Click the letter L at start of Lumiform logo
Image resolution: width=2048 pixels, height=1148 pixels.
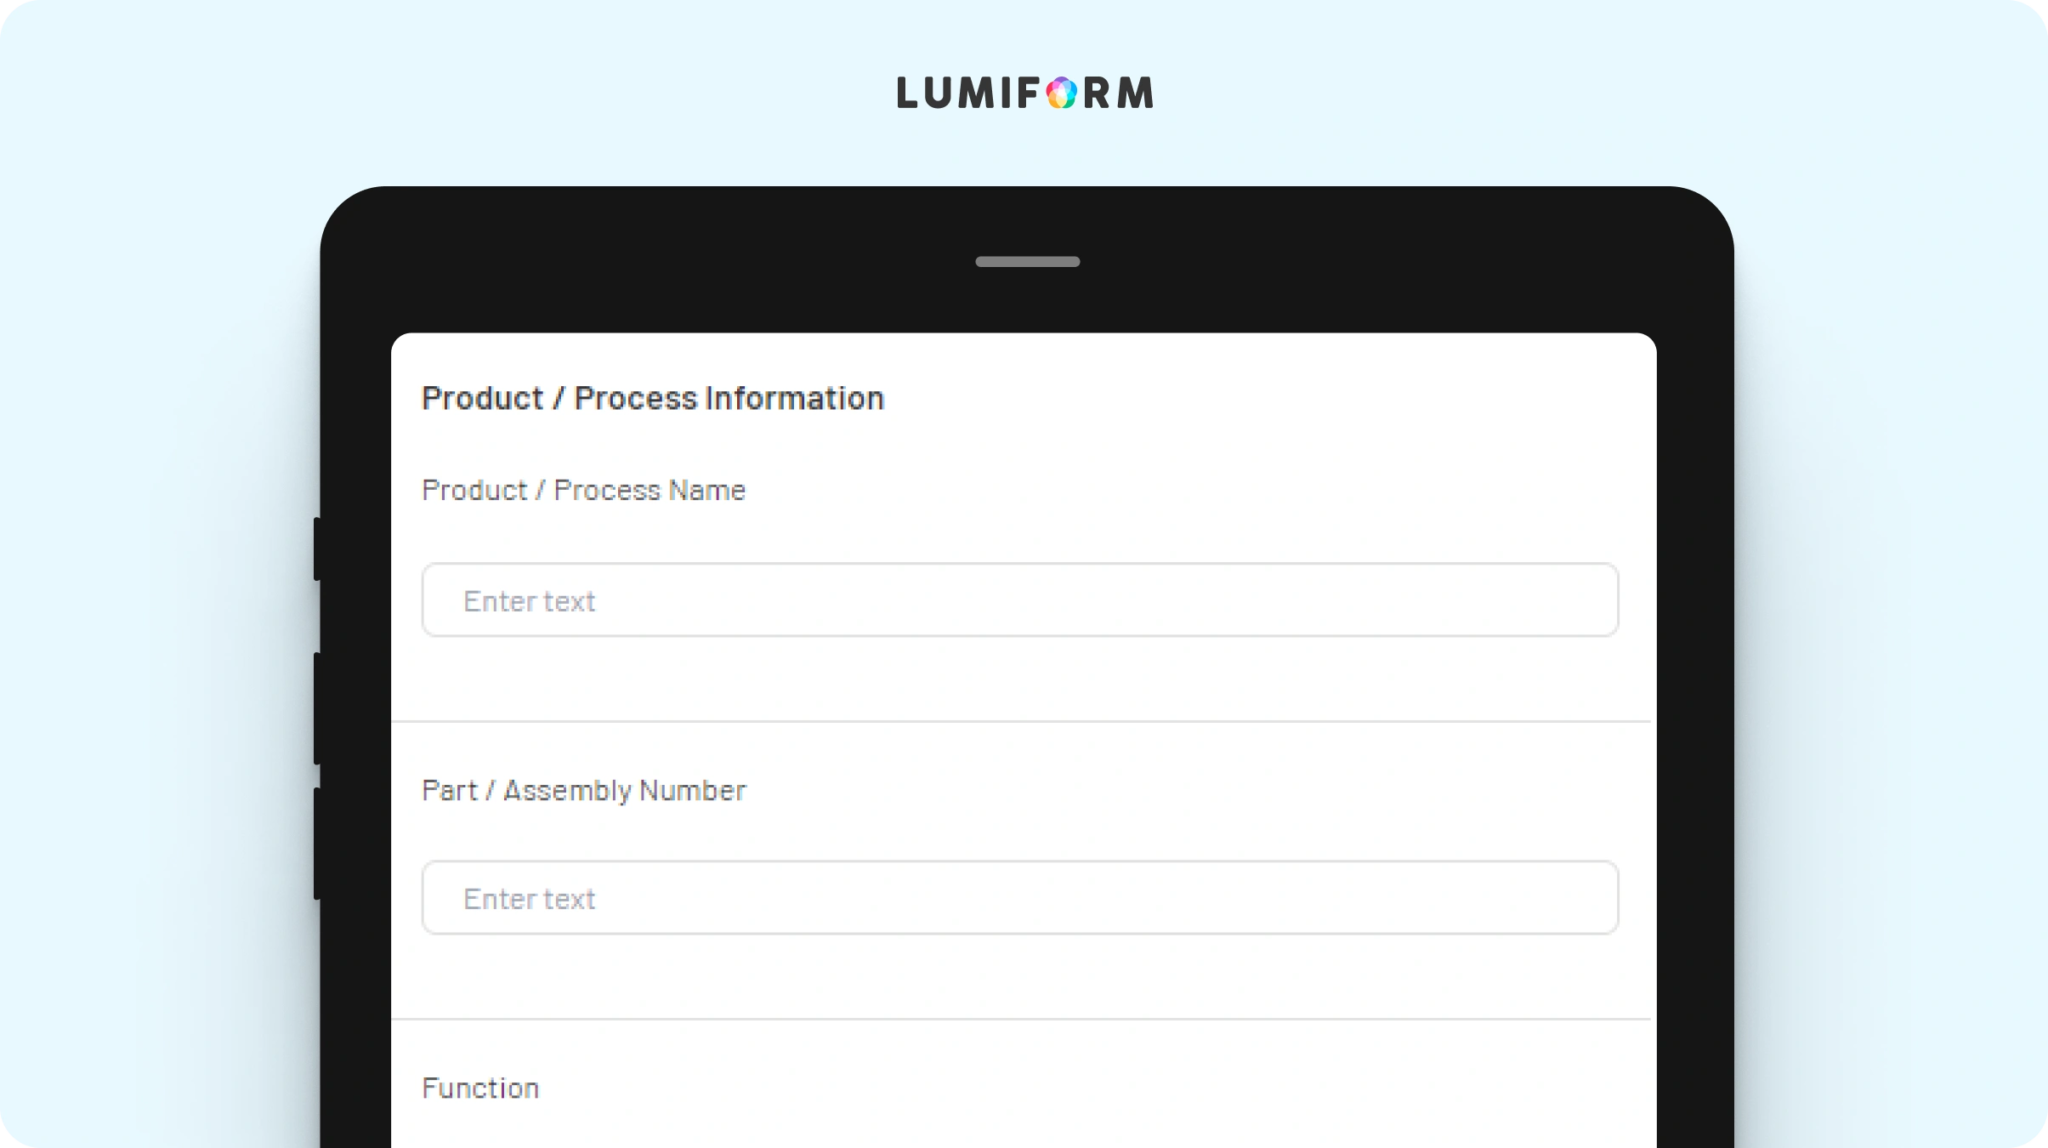pos(908,93)
